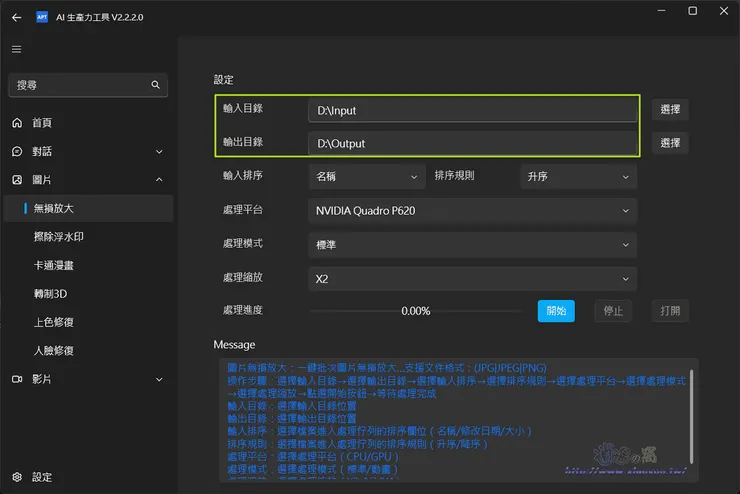Click the 設定 section heading
The image size is (740, 494).
coord(223,80)
